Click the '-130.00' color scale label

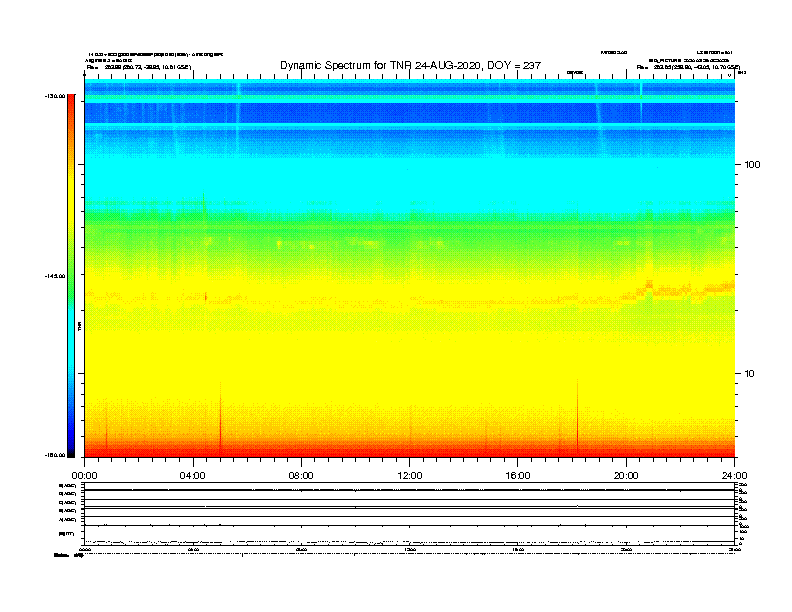point(56,96)
